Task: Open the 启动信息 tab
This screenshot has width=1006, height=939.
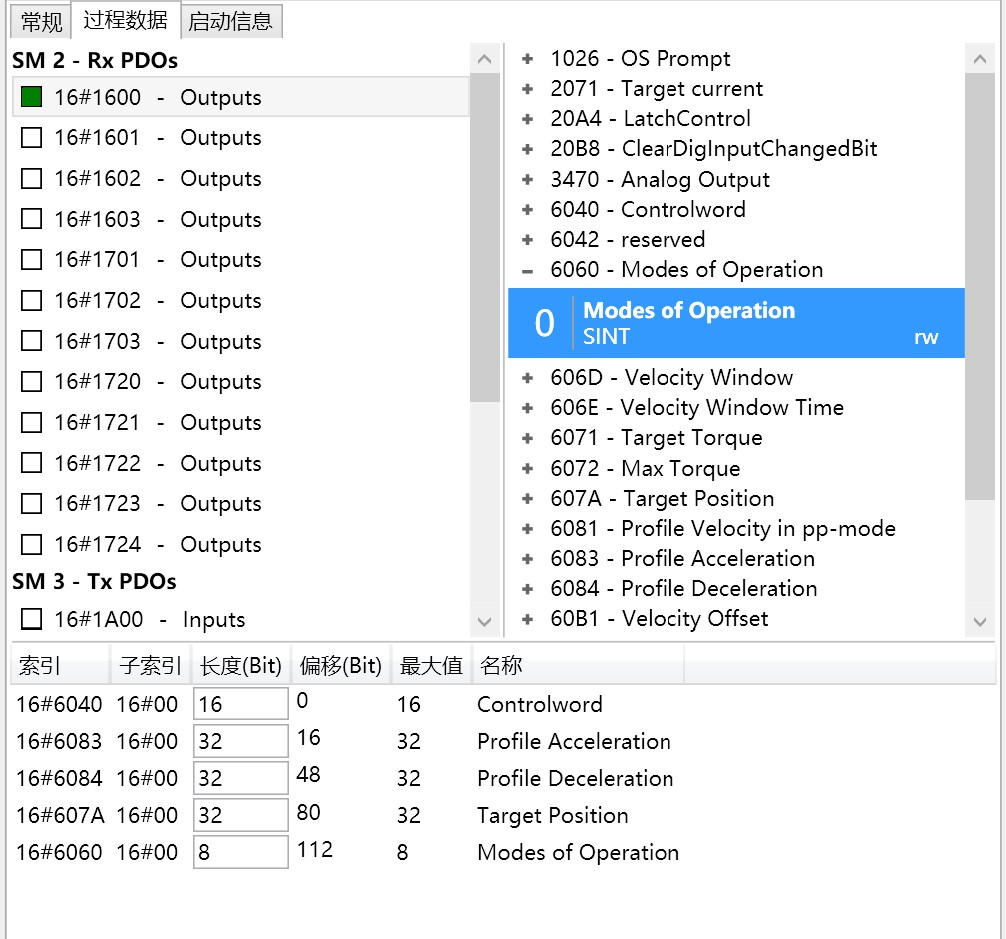Action: 230,21
